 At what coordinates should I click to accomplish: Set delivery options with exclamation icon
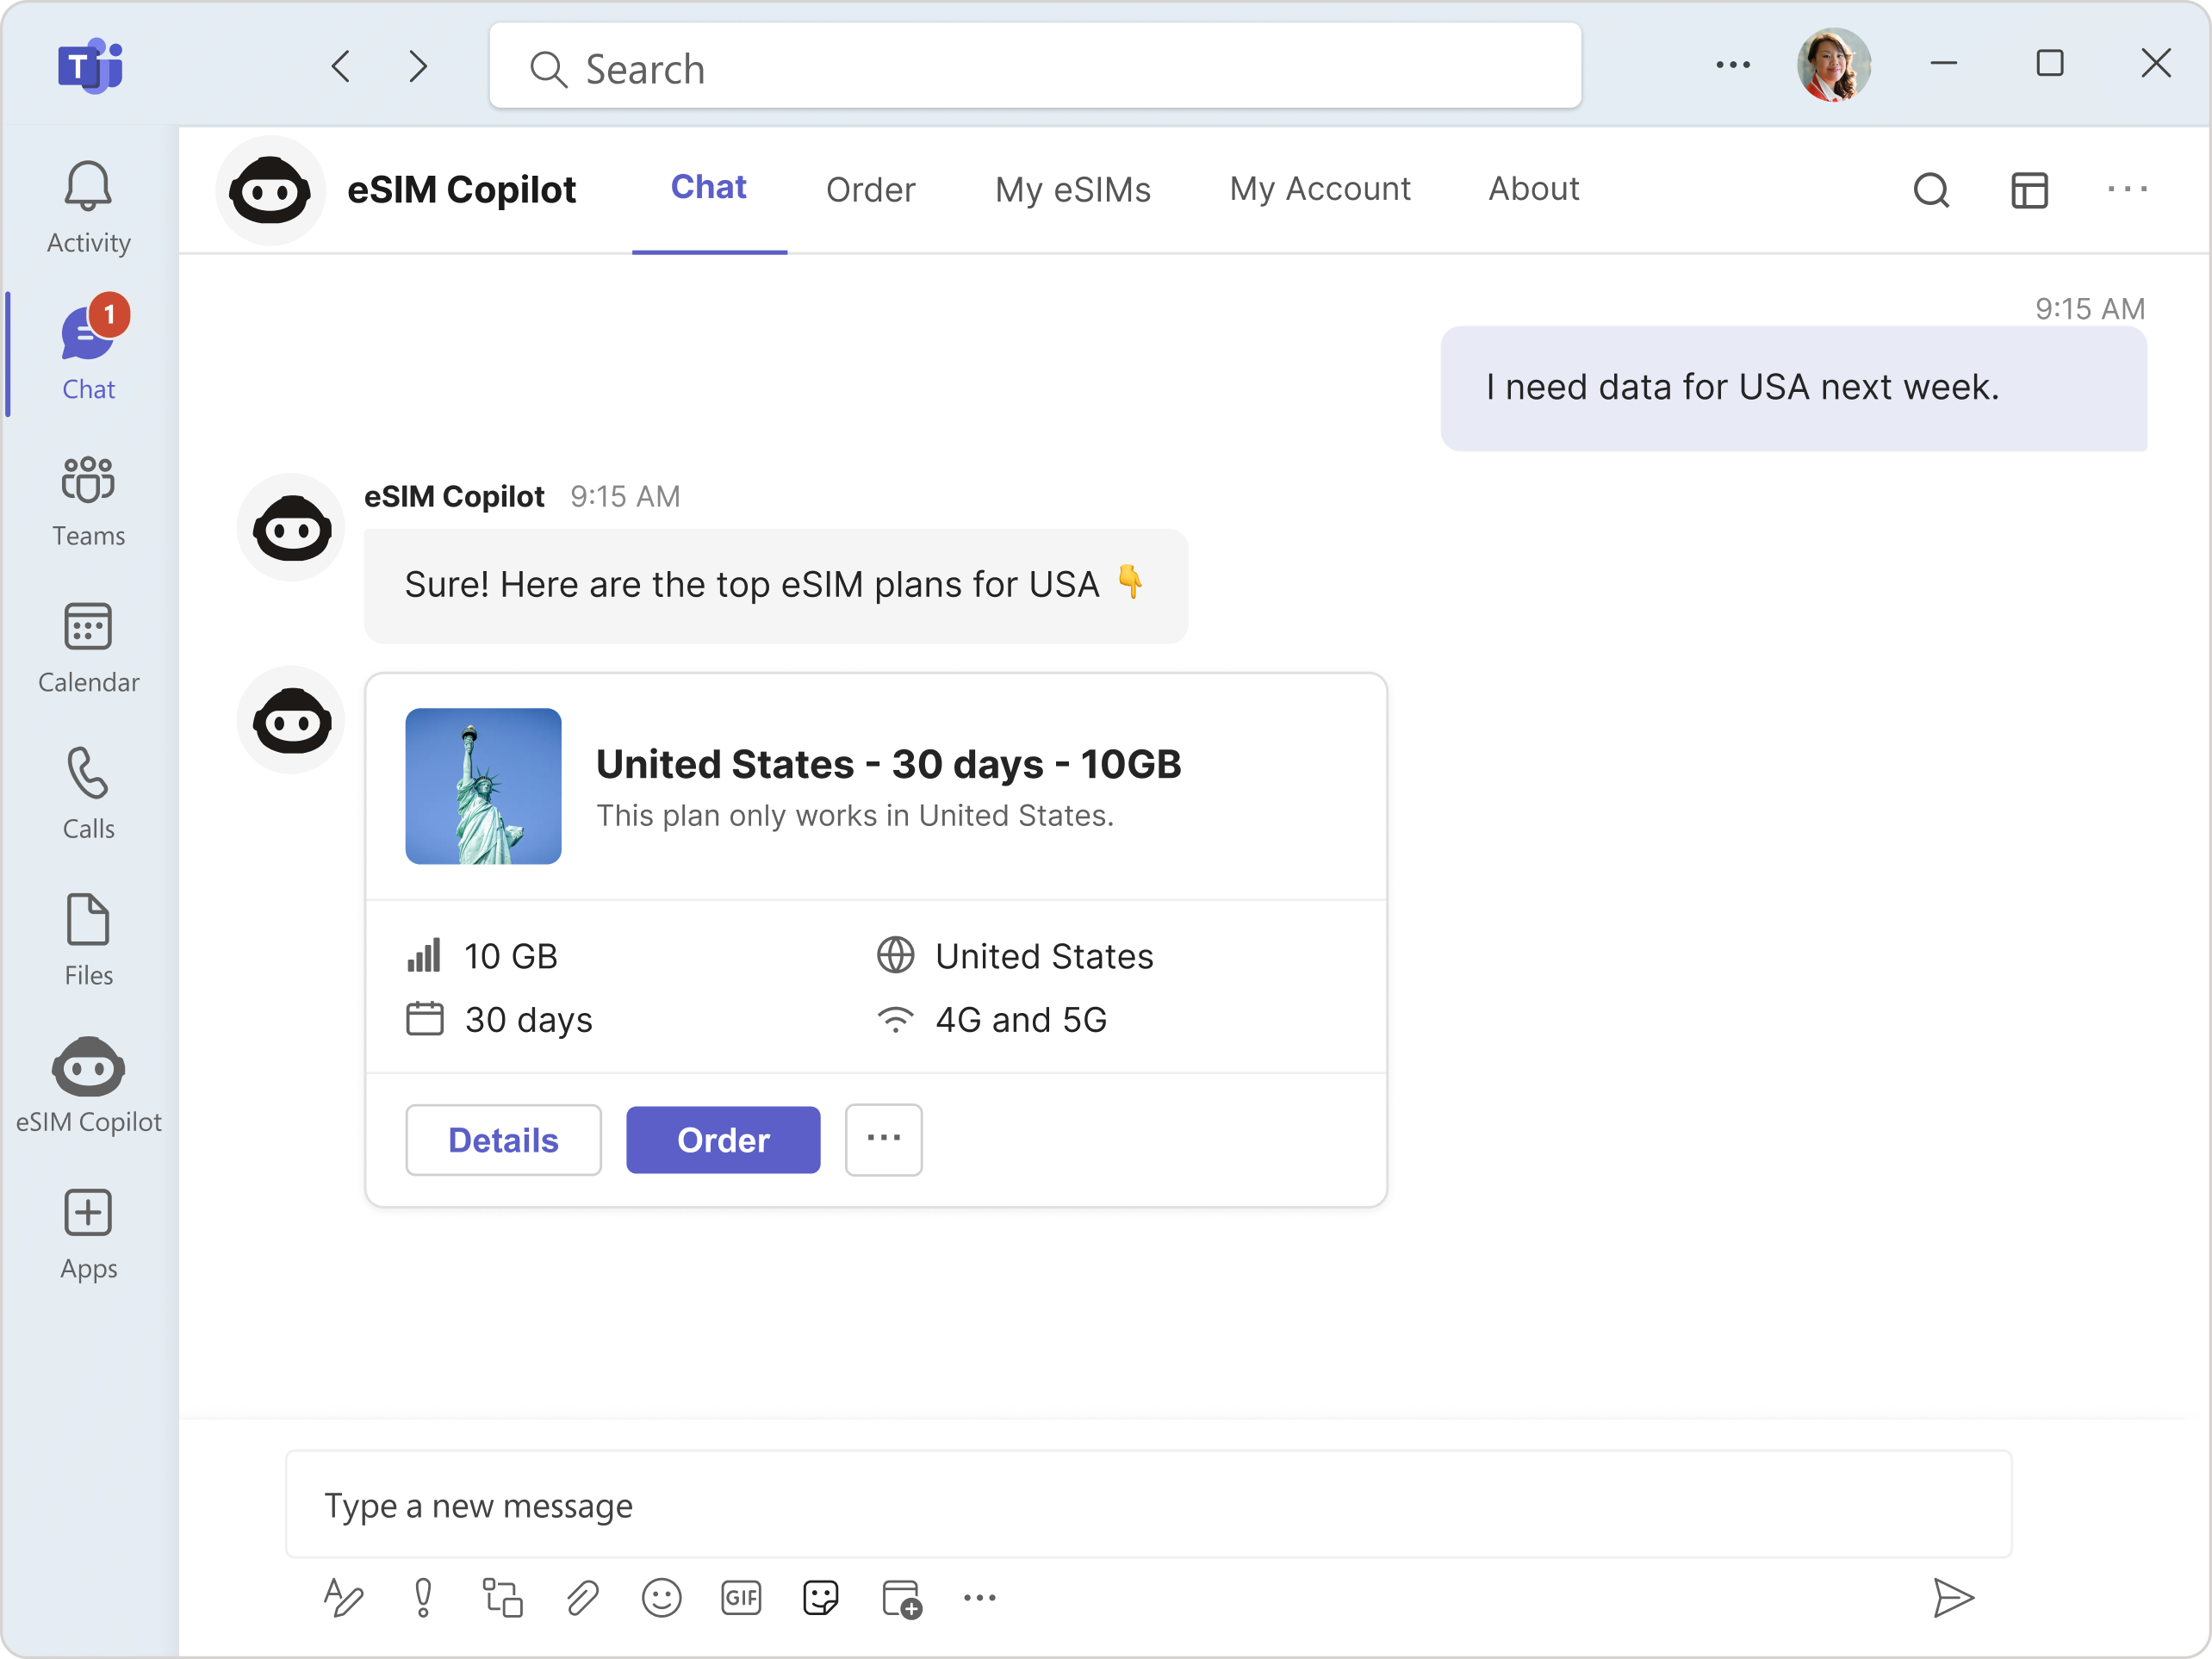click(423, 1597)
